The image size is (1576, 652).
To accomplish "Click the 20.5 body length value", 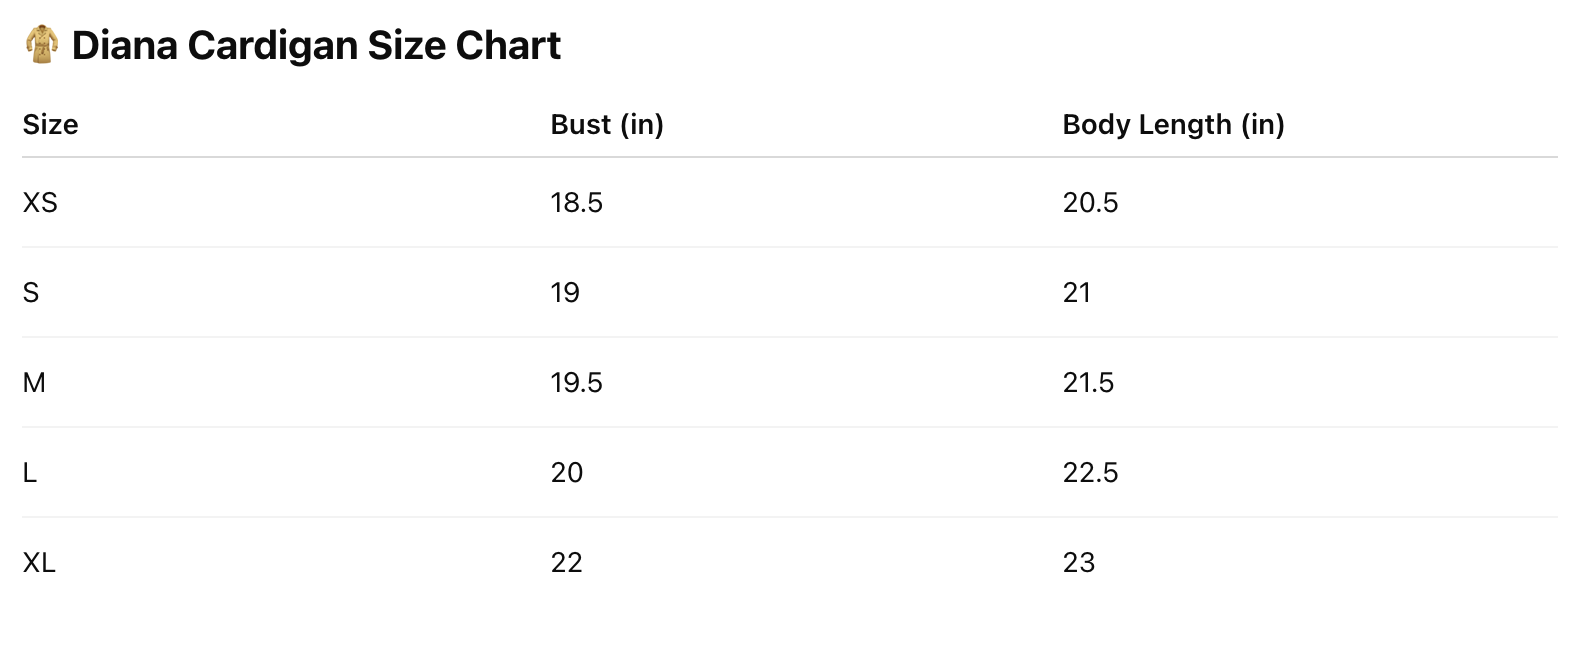I will (x=1090, y=203).
